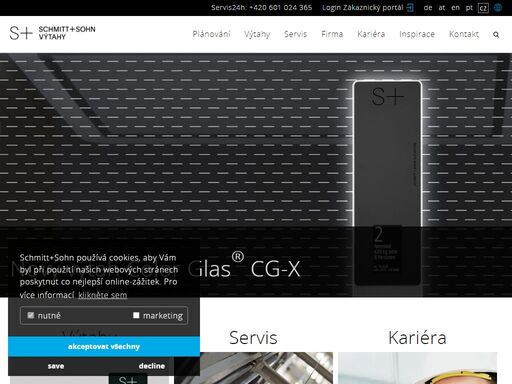This screenshot has width=512, height=384.
Task: Enable the marketing cookies checkbox
Action: point(136,315)
